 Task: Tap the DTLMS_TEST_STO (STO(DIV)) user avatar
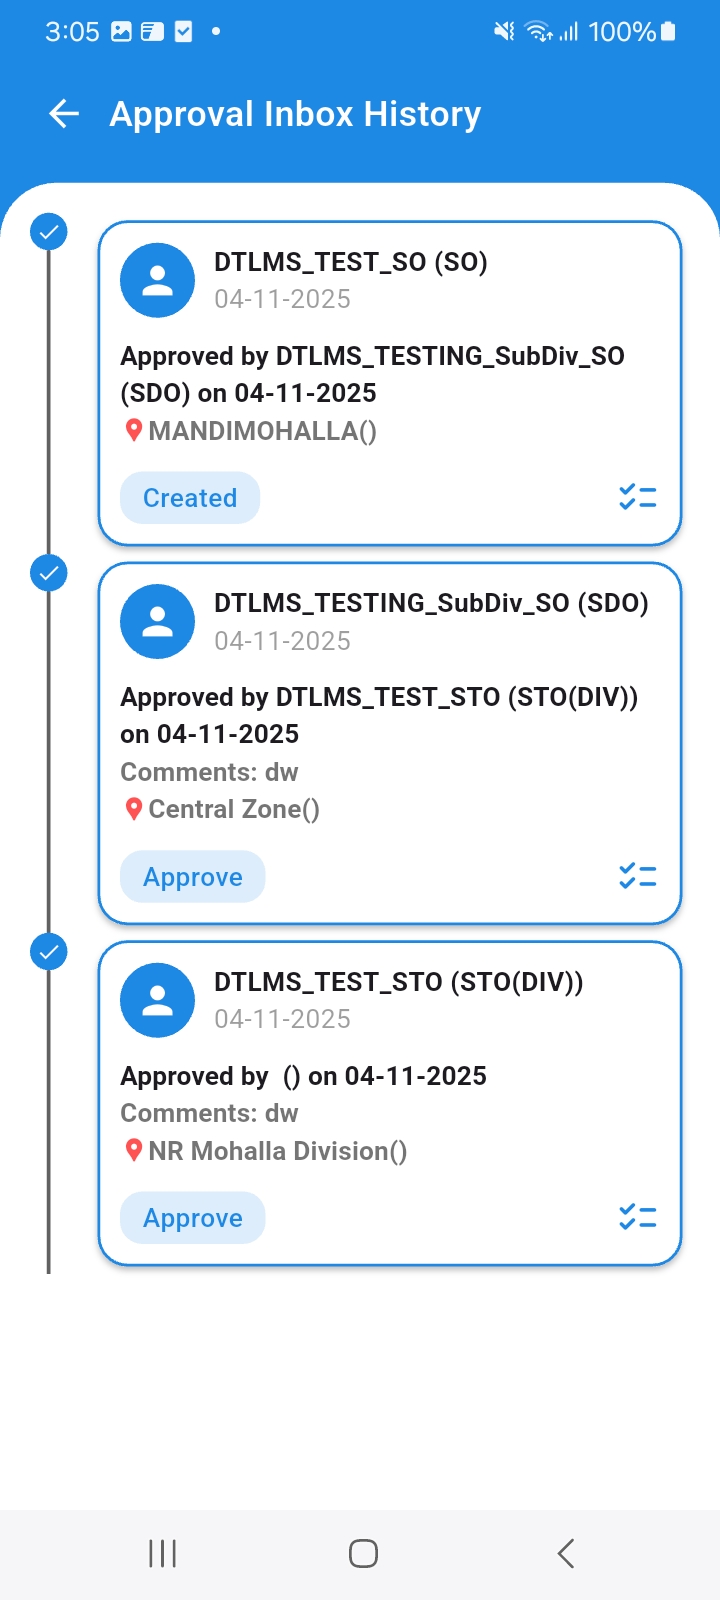pos(157,1001)
